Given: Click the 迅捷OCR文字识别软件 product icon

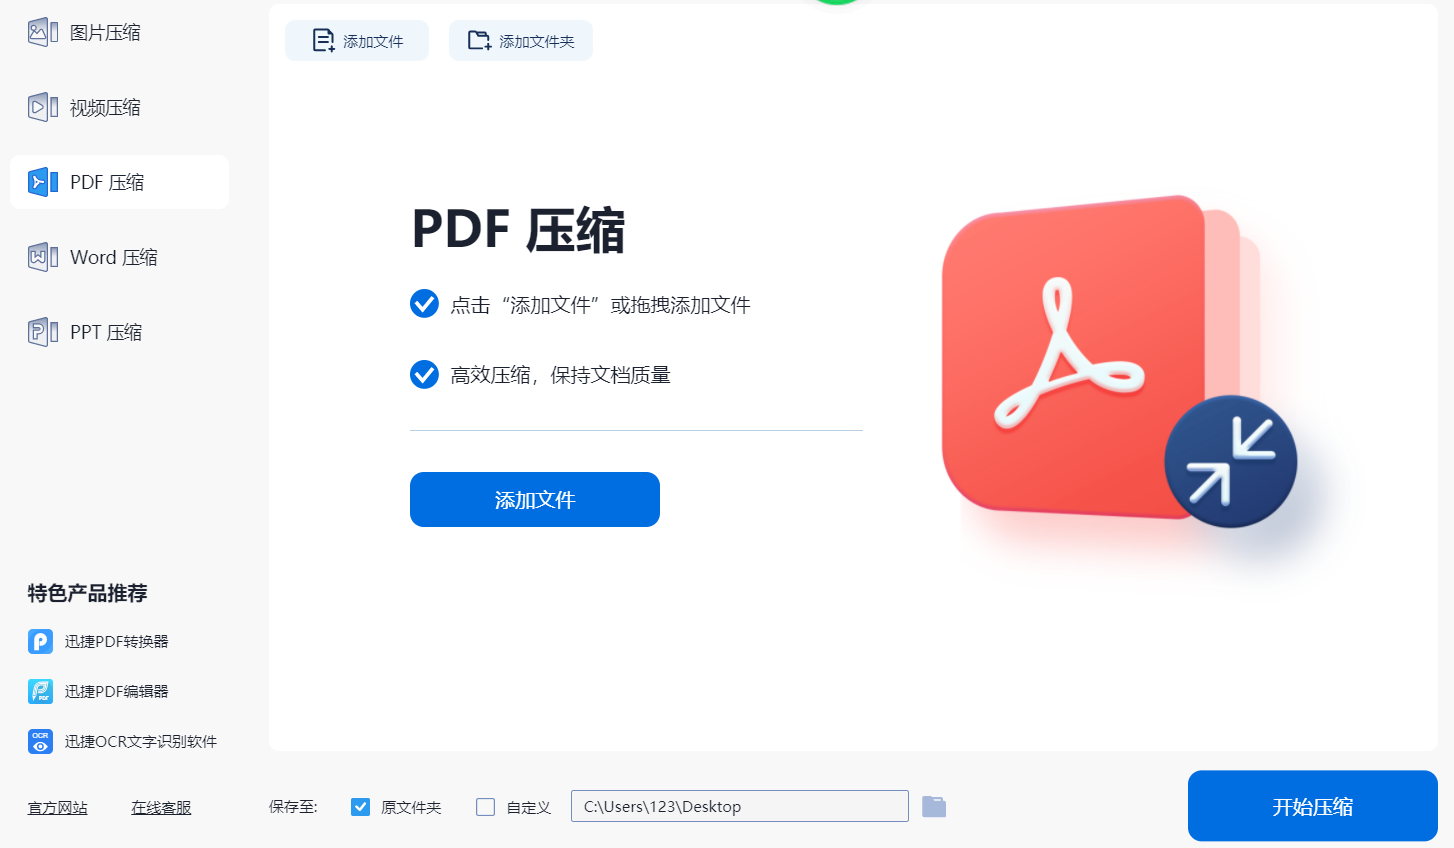Looking at the screenshot, I should coord(40,741).
